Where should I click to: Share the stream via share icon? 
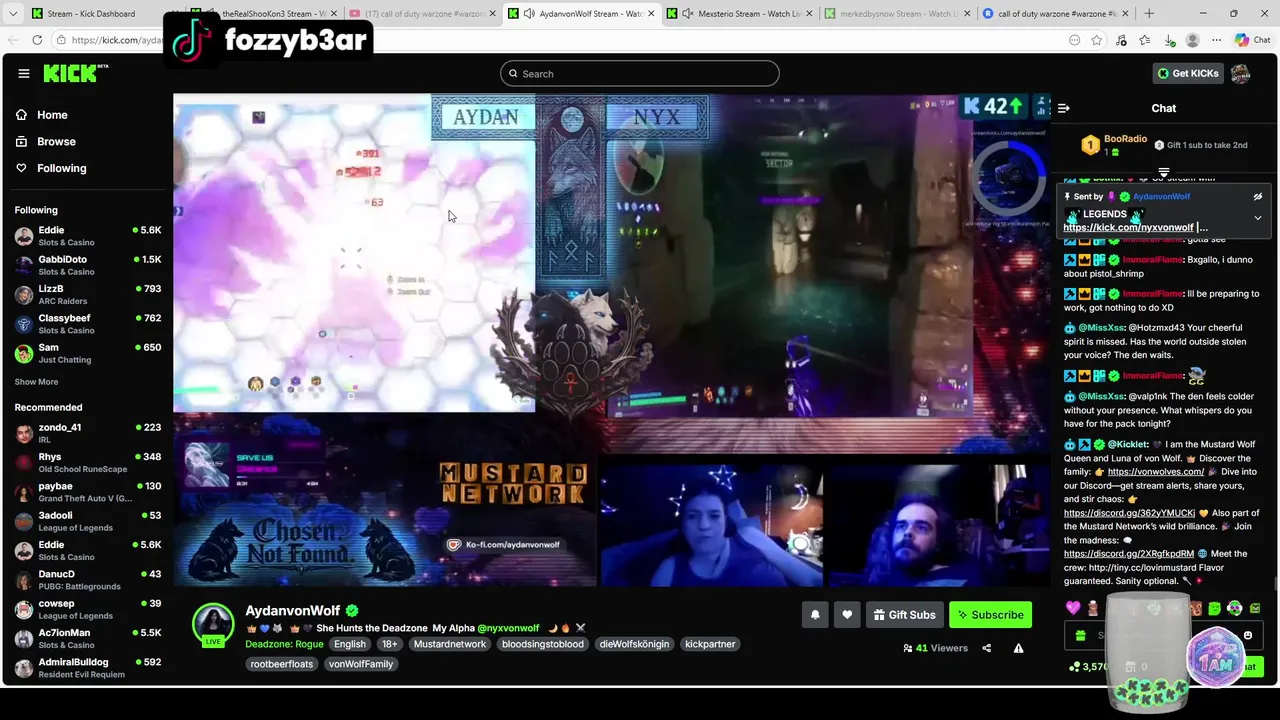987,648
